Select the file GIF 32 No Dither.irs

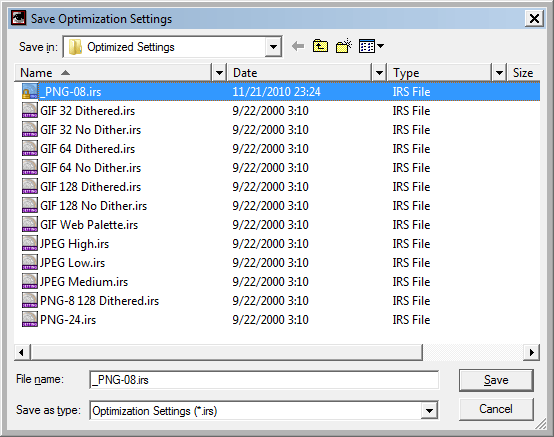tap(90, 130)
